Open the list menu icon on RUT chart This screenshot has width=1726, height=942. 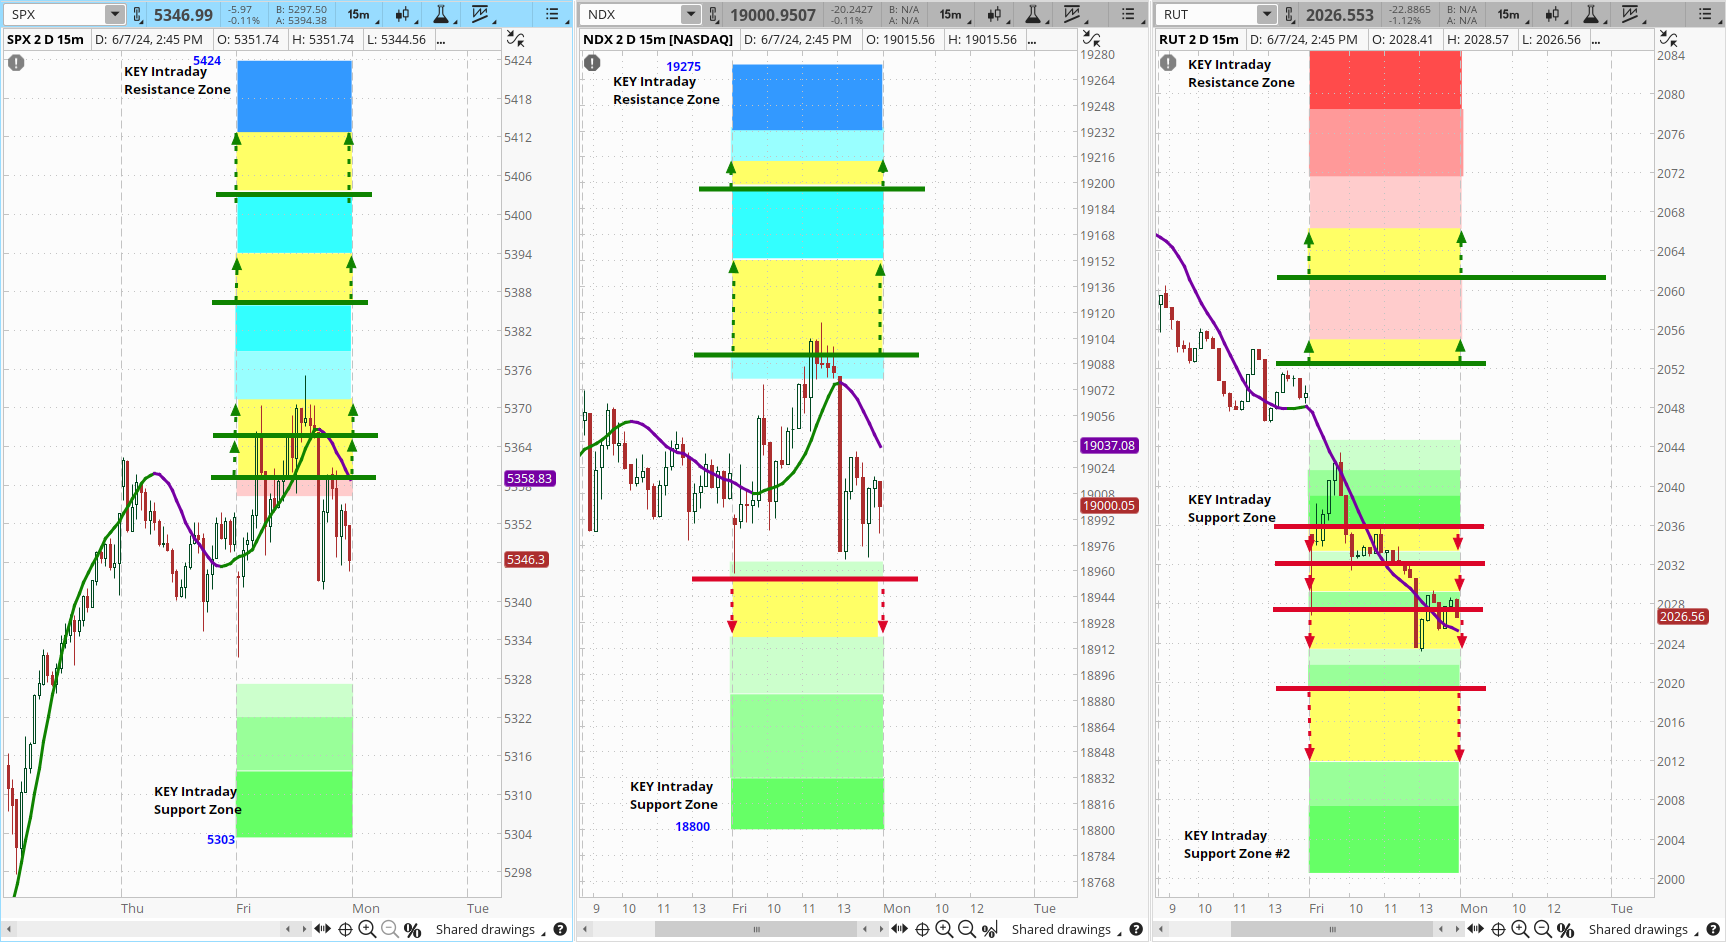tap(1705, 14)
